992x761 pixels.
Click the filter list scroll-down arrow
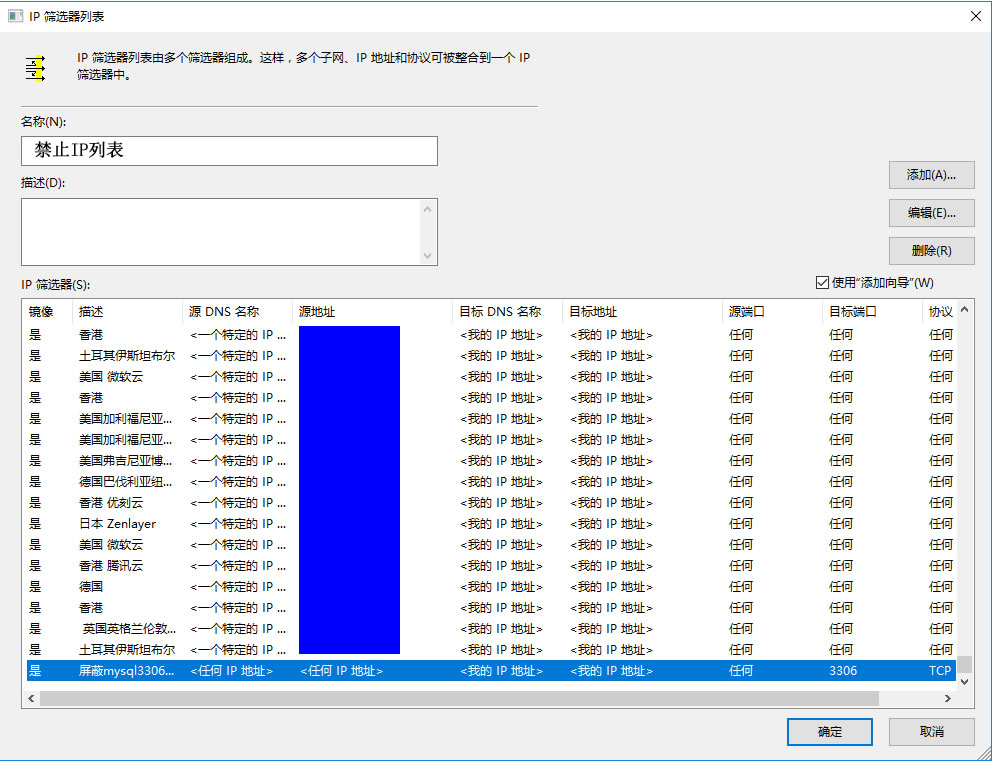964,680
